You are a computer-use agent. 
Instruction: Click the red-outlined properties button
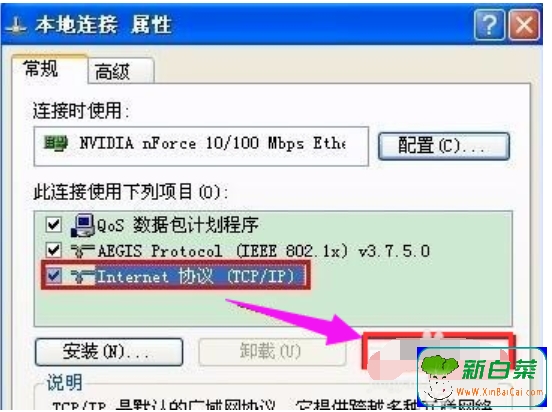[437, 352]
